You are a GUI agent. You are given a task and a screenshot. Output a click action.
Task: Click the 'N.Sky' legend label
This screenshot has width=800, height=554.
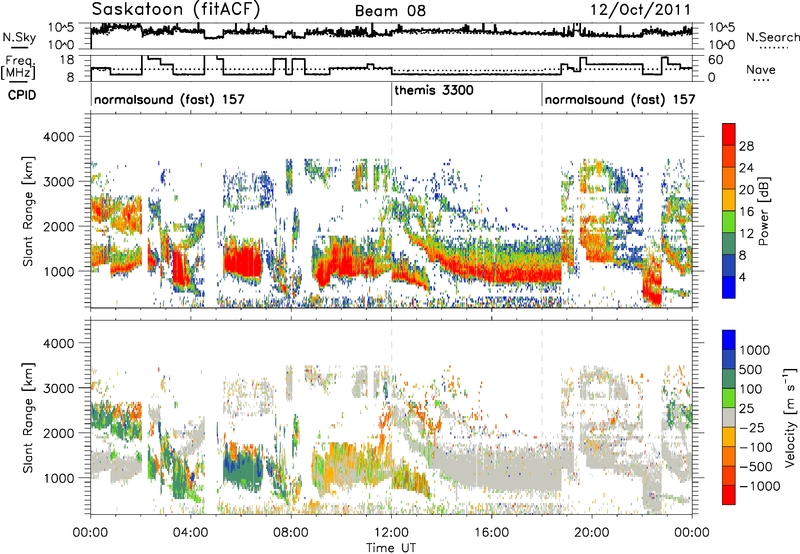[x=19, y=37]
